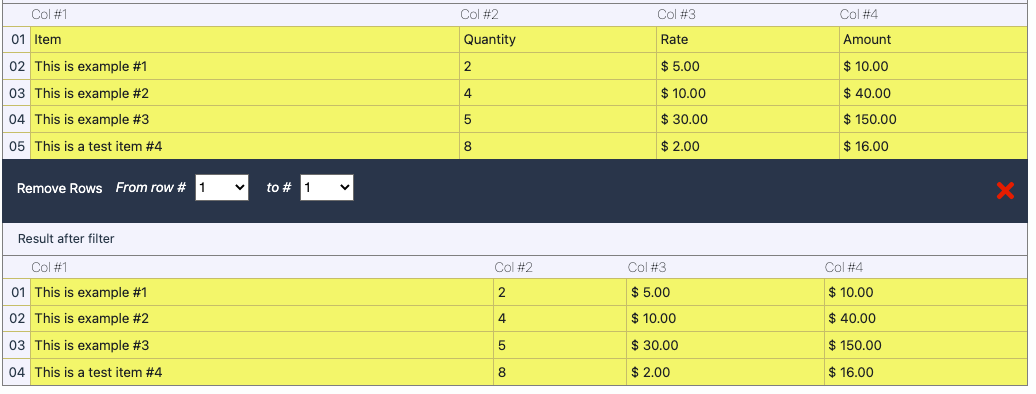Select row number 03 in the top table
The image size is (1036, 394).
coord(17,93)
